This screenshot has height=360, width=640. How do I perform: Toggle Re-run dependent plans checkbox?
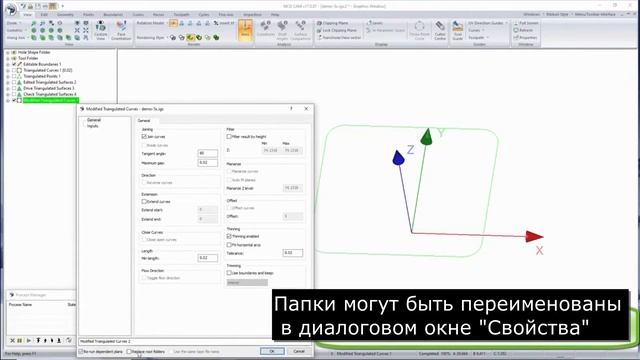pos(81,351)
